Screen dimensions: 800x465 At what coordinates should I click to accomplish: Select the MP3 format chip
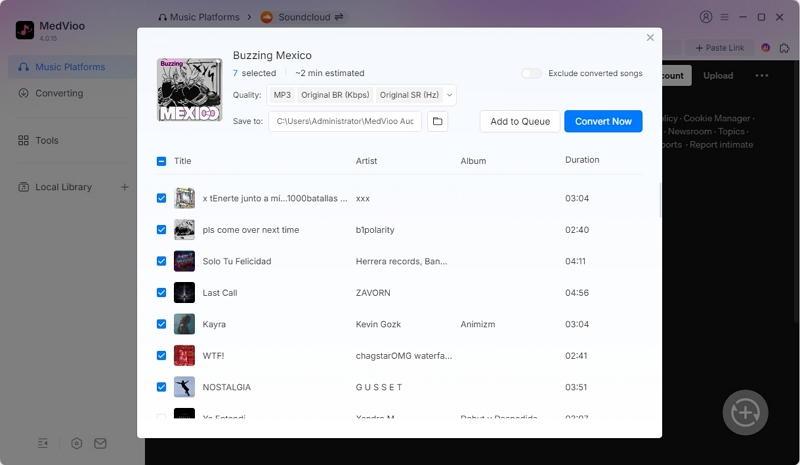point(282,95)
